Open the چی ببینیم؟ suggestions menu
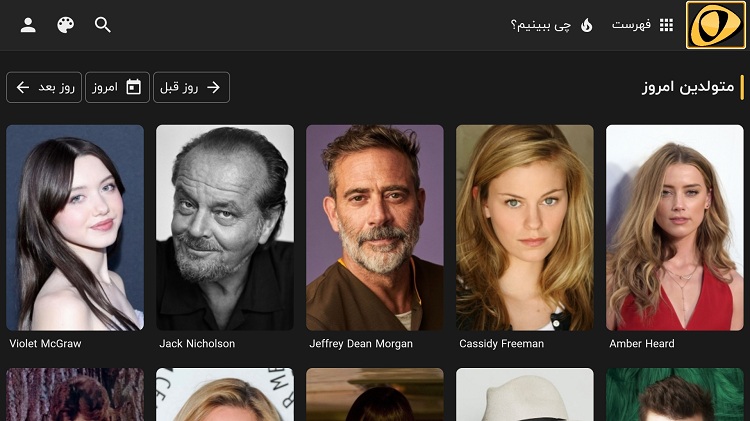Screen dimensions: 750x421 tap(552, 25)
